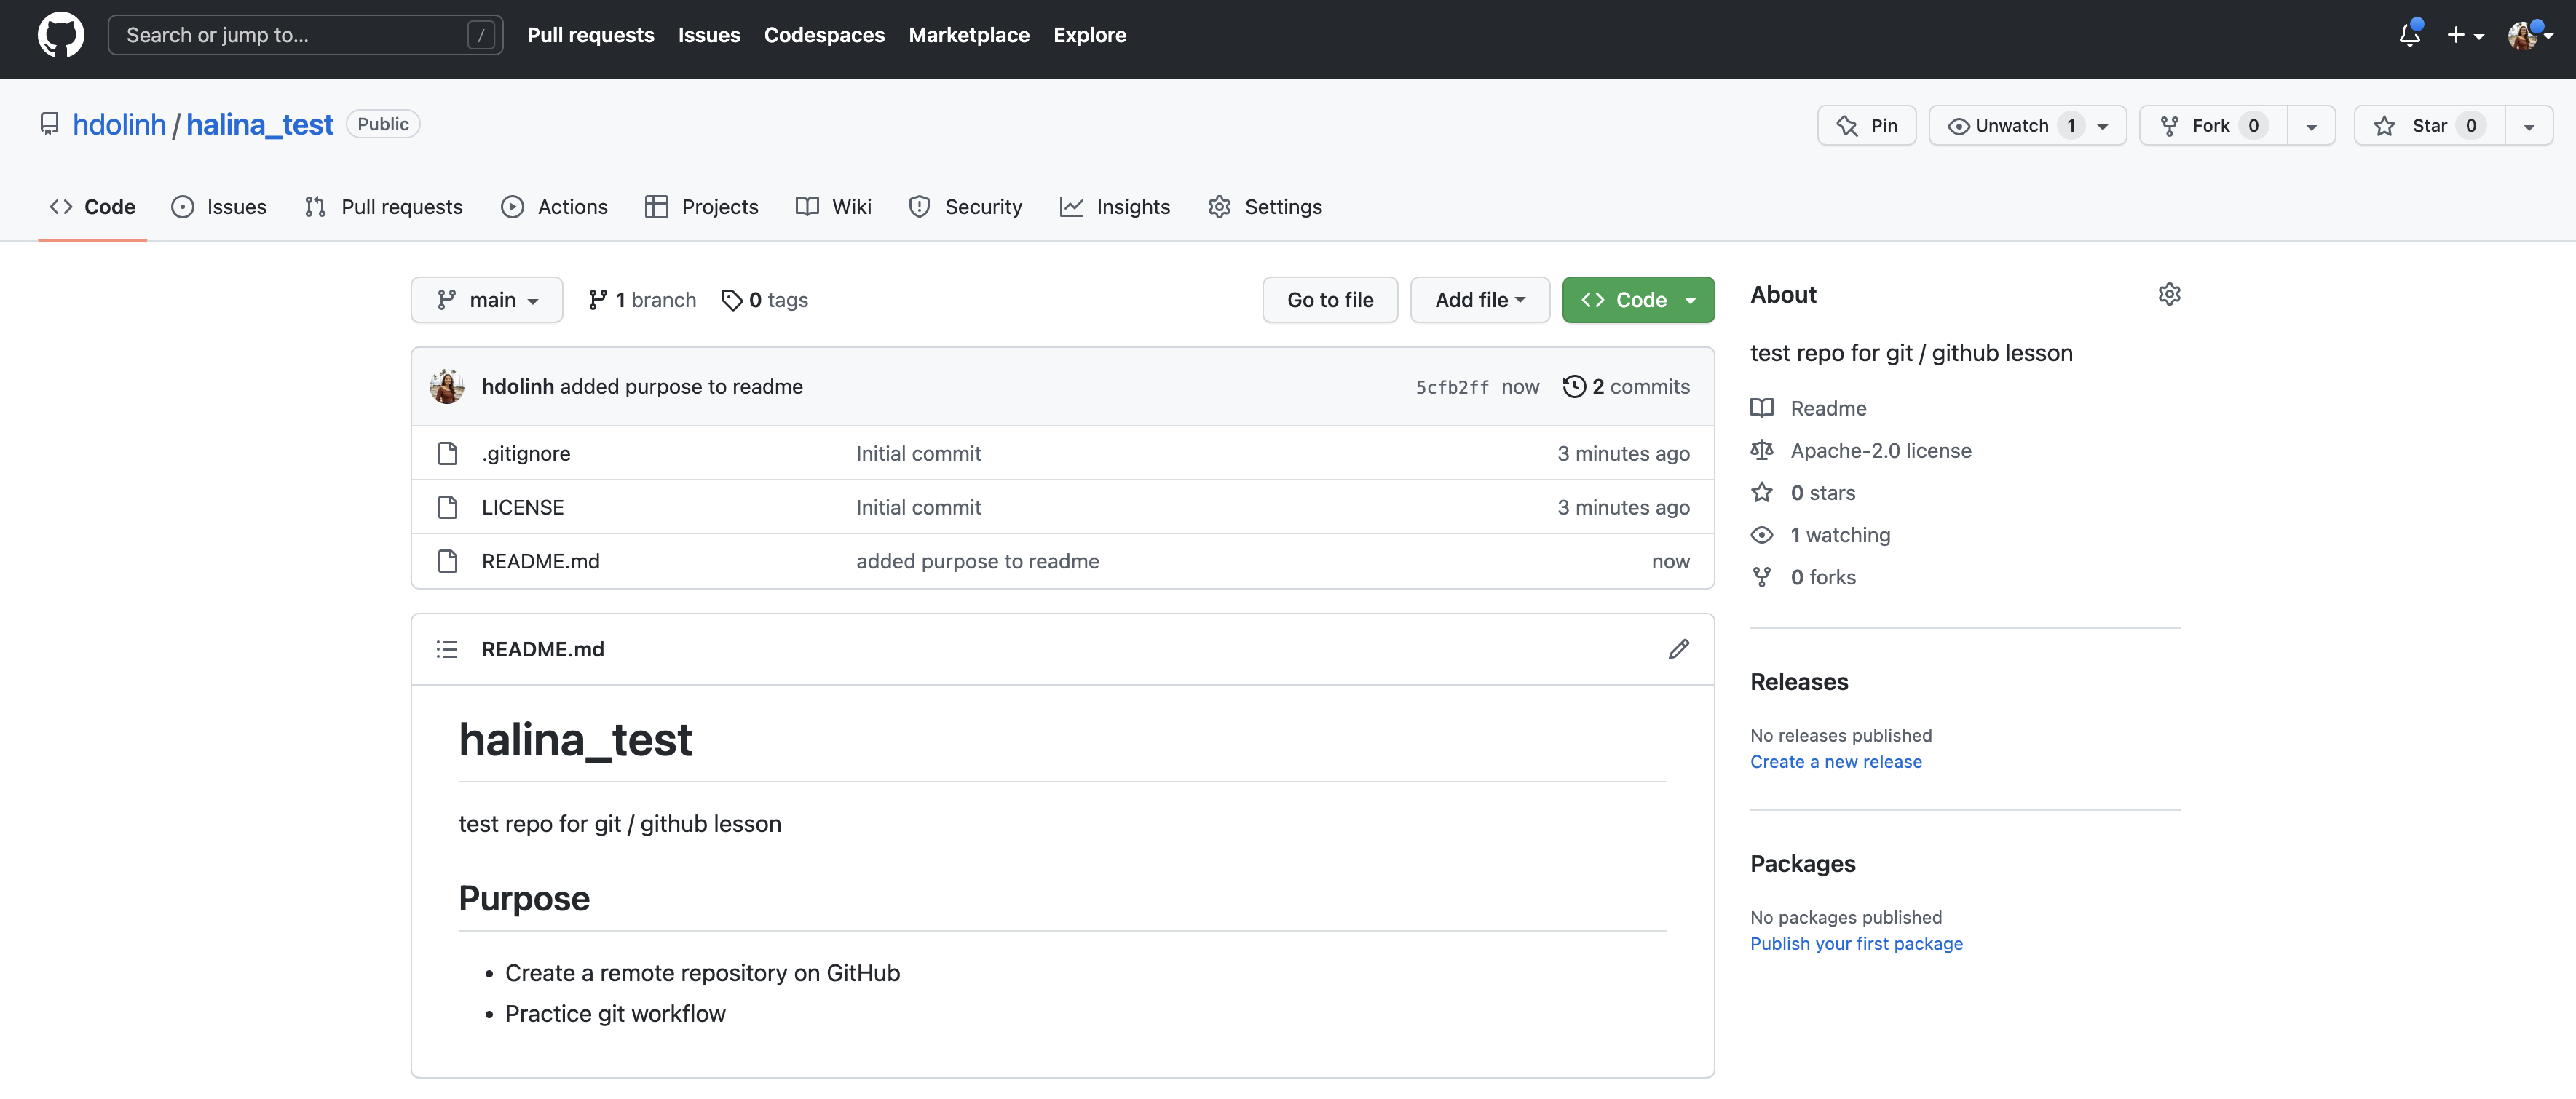
Task: Toggle Unwatch for the repository
Action: pos(2011,126)
